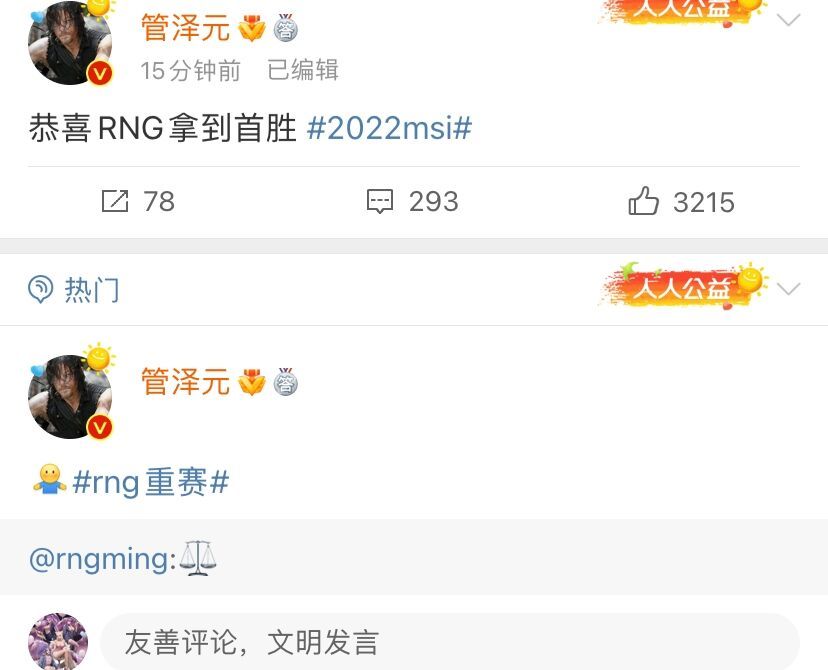Tap the silver medal badge in second post
Screen dimensions: 828x670
tap(286, 382)
